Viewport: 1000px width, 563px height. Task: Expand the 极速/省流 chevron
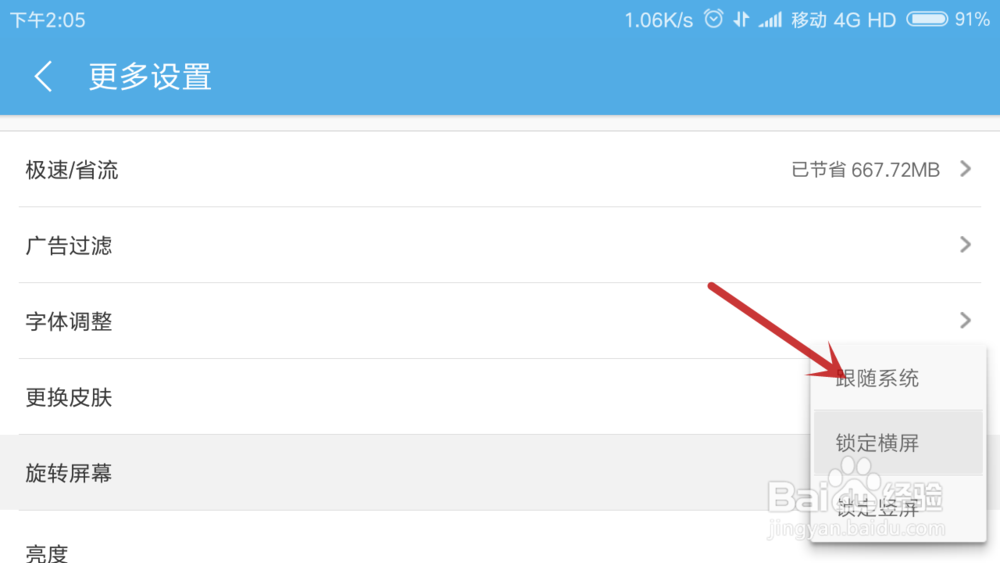[966, 169]
